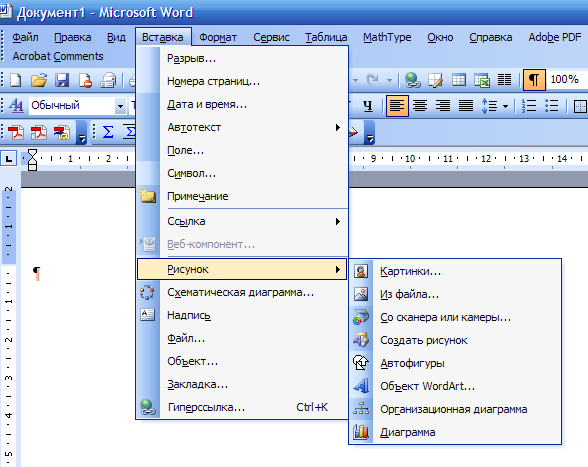The image size is (588, 467).
Task: Expand the Ссылка submenu
Action: [242, 221]
